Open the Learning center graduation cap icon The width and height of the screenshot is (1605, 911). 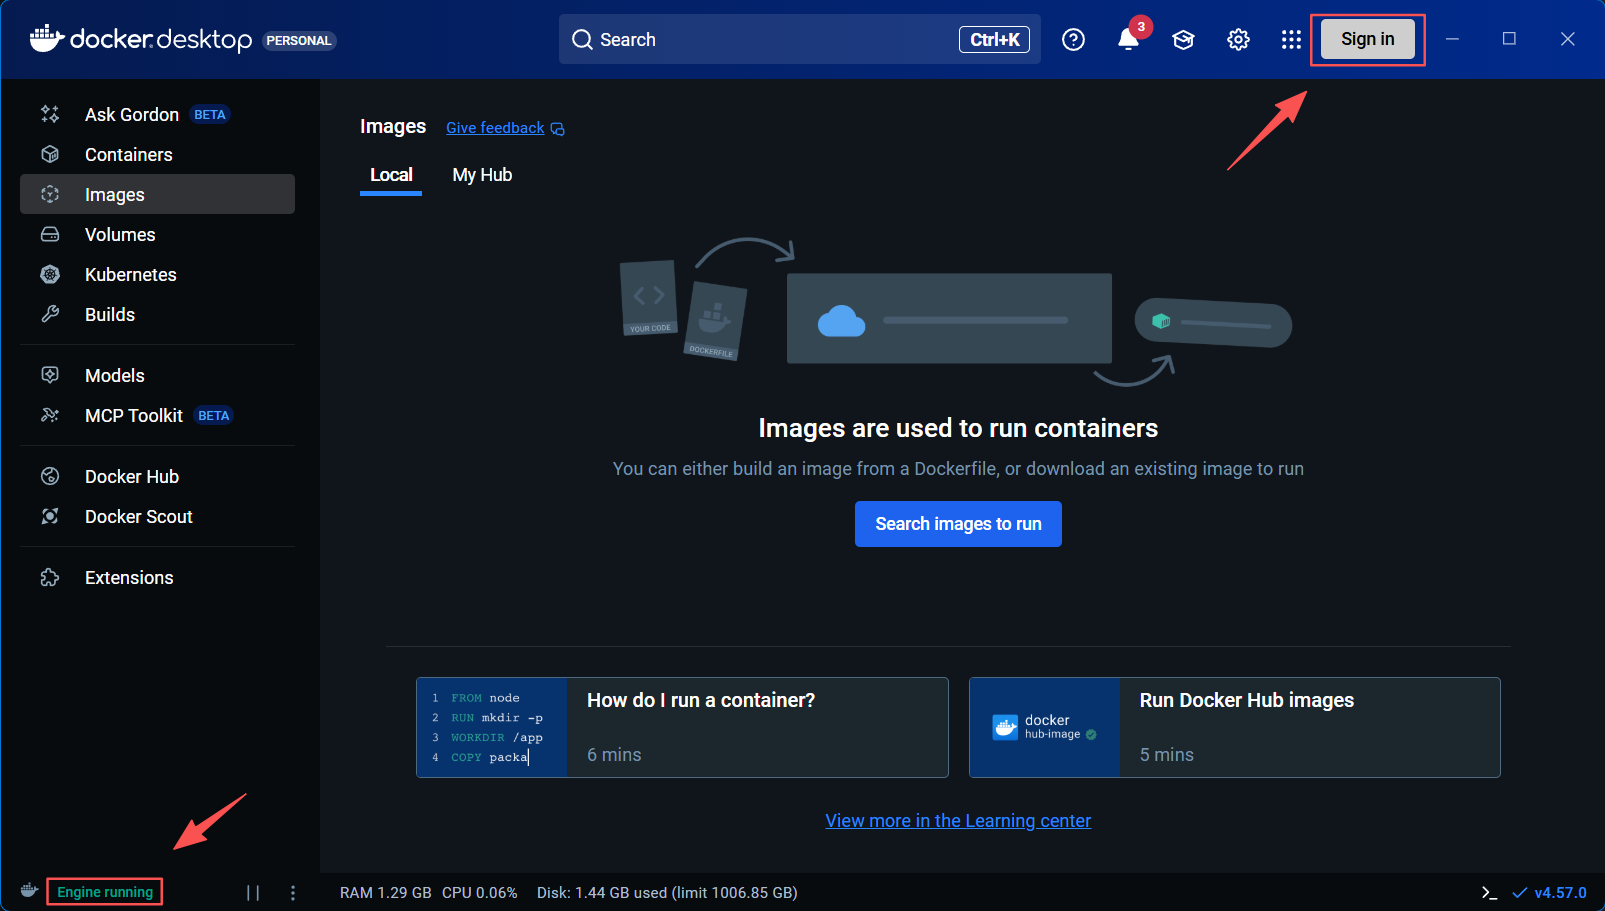pos(1183,39)
